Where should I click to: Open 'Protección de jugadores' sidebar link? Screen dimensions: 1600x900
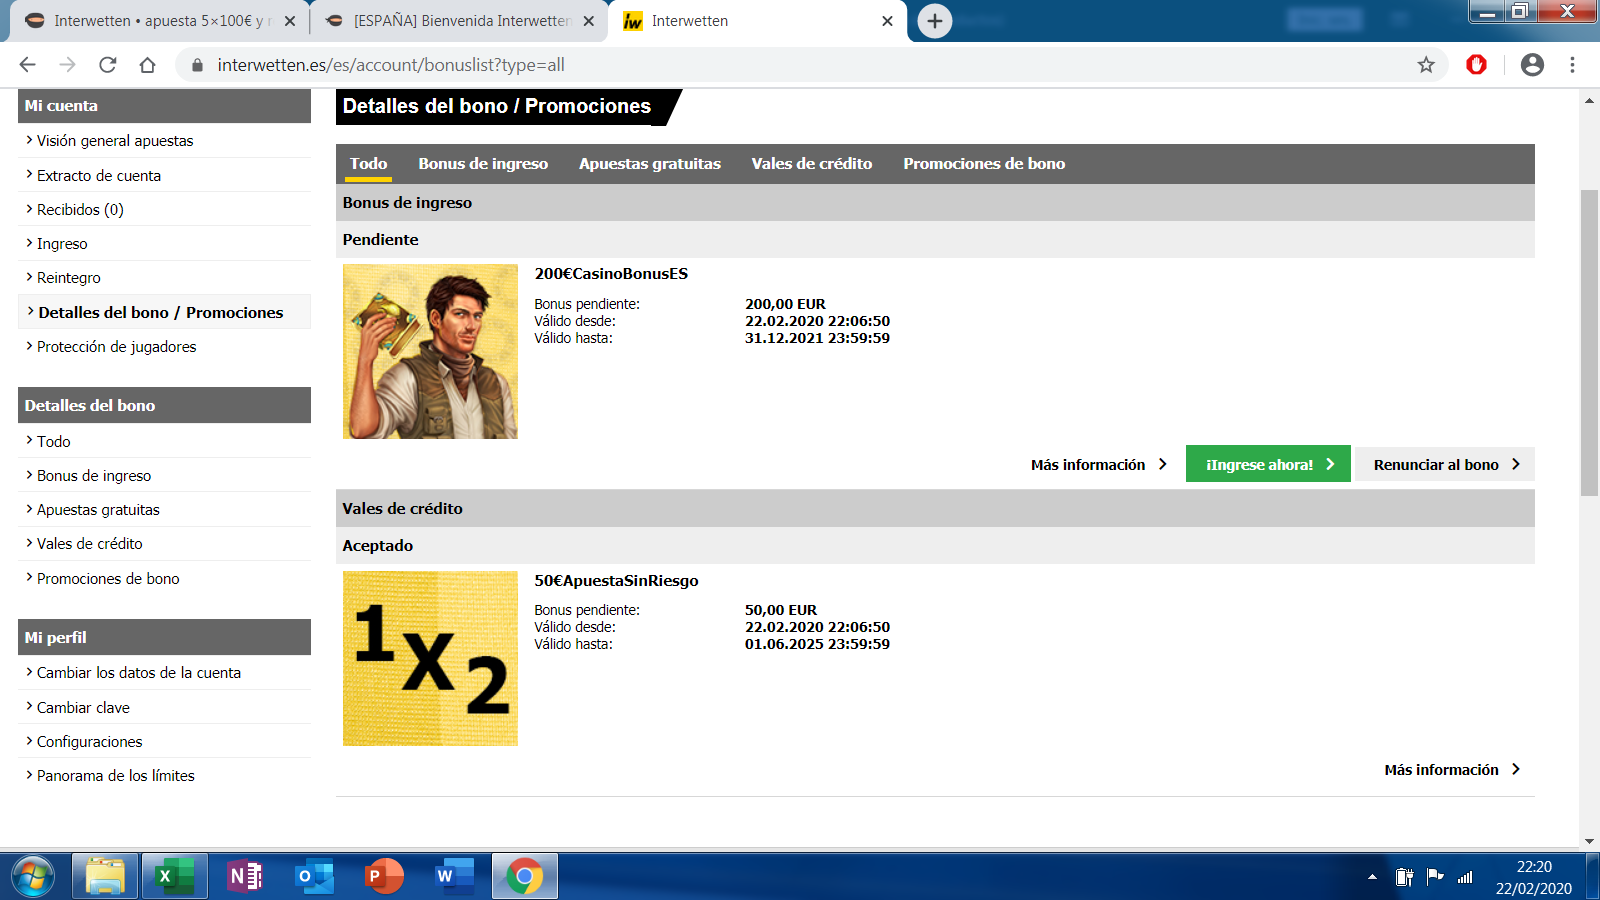[x=116, y=347]
